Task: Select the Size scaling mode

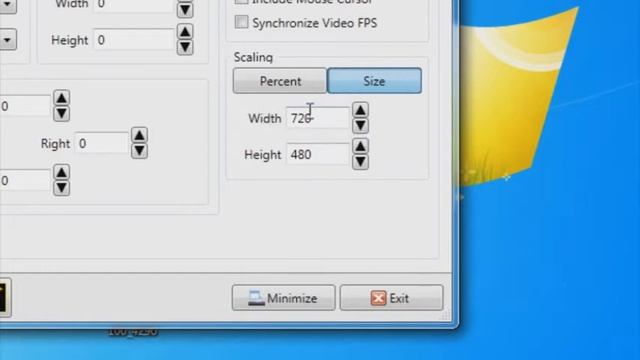Action: pos(374,81)
